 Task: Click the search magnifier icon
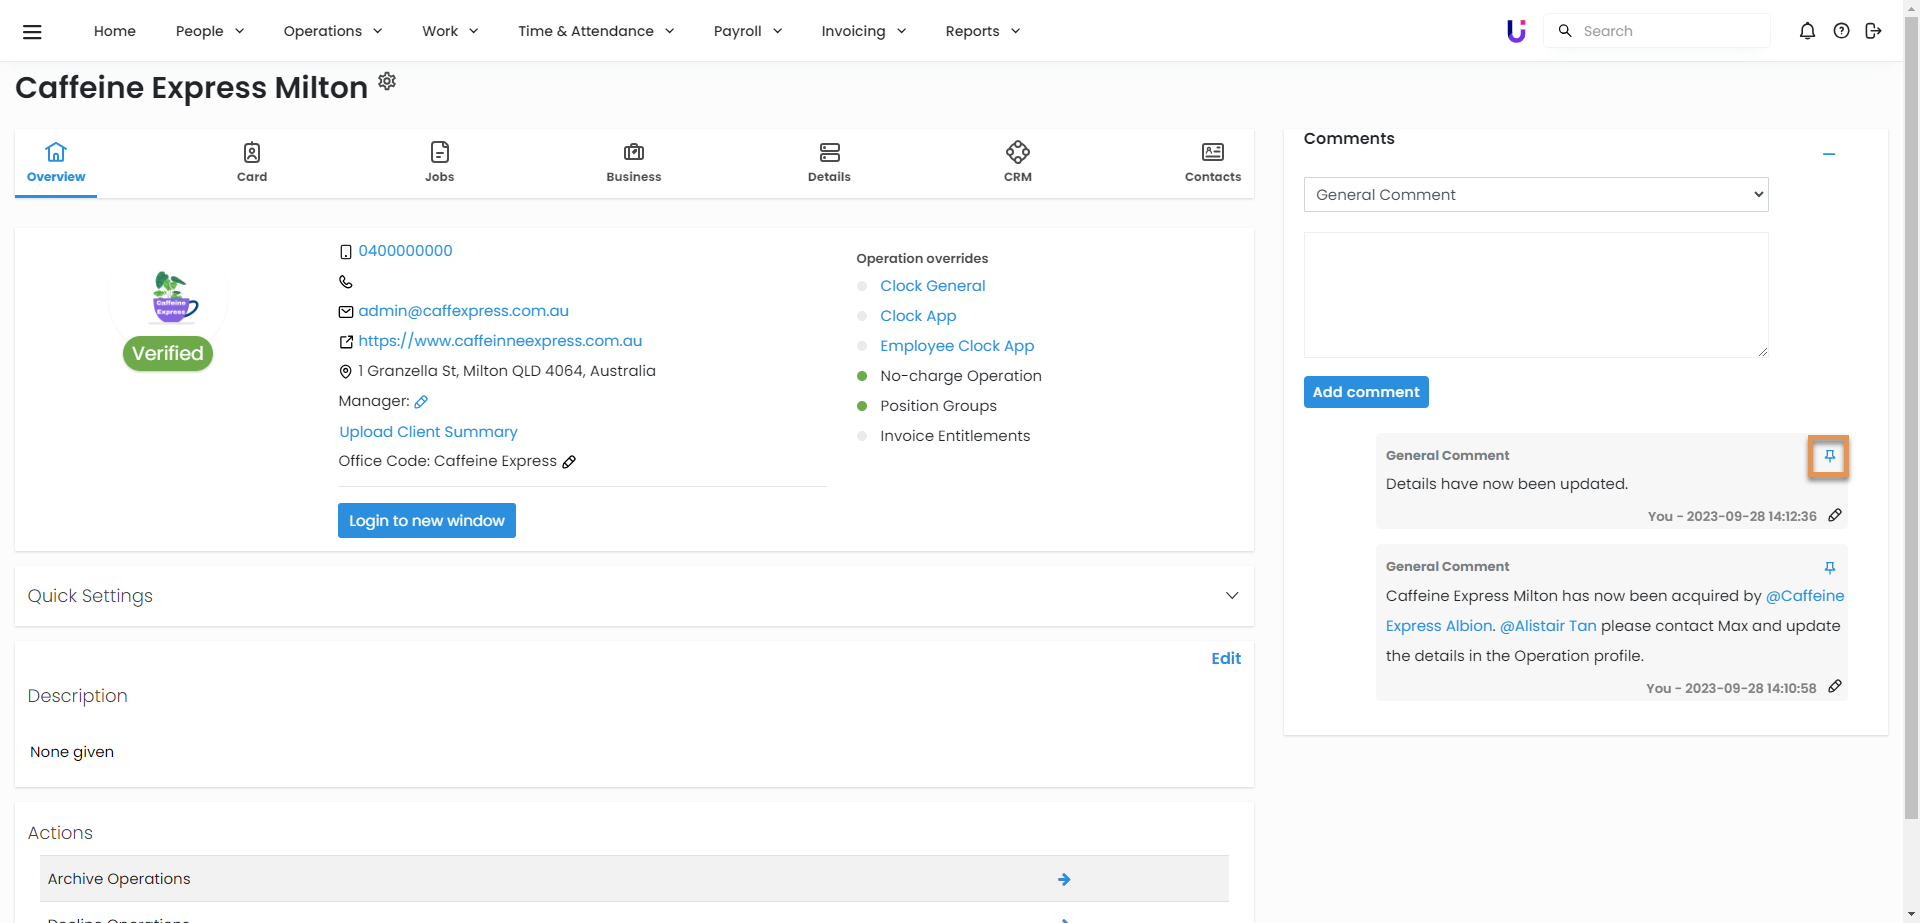[x=1565, y=31]
